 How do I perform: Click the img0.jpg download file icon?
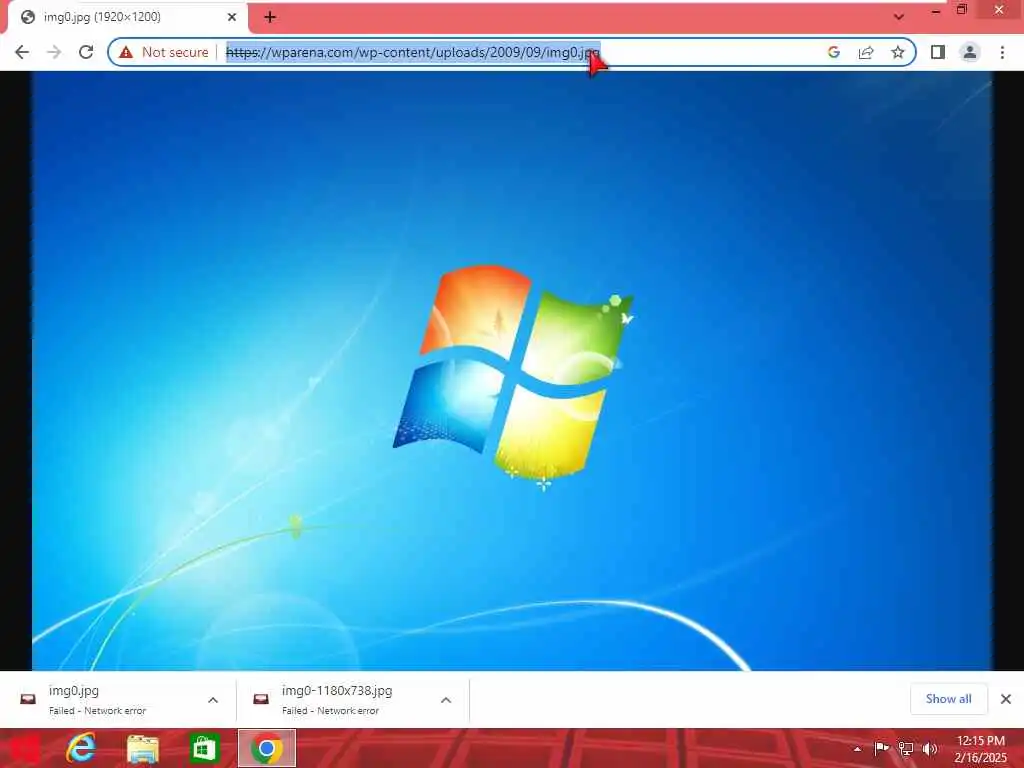point(28,699)
